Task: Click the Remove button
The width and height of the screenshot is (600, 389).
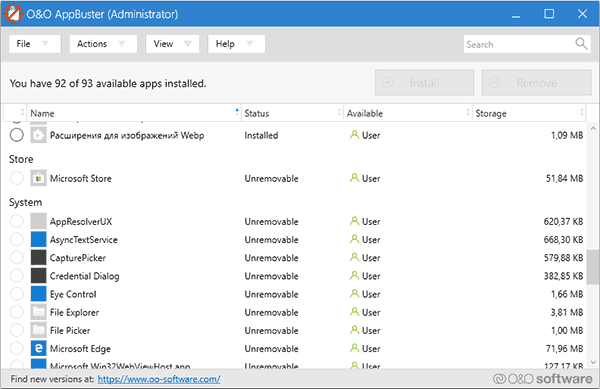Action: click(536, 83)
